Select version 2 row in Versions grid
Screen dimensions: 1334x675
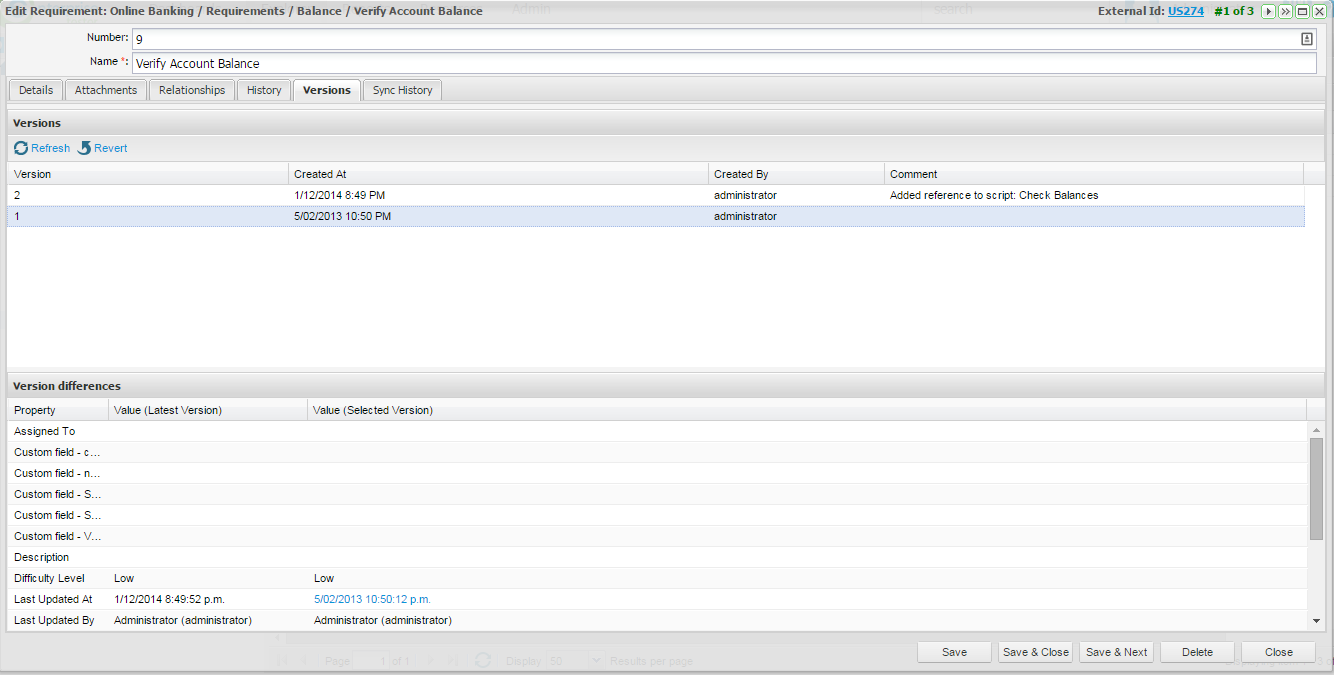pyautogui.click(x=400, y=195)
